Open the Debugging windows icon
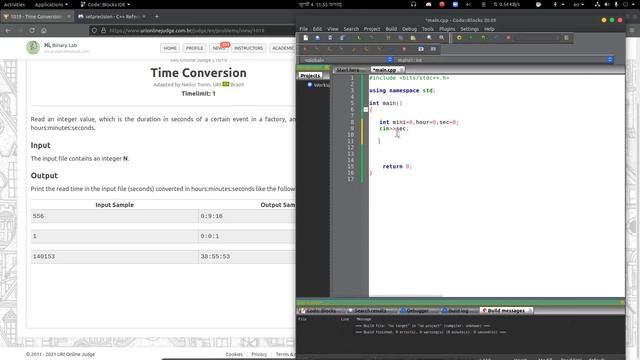Viewport: 640px width, 360px height. 421,49
